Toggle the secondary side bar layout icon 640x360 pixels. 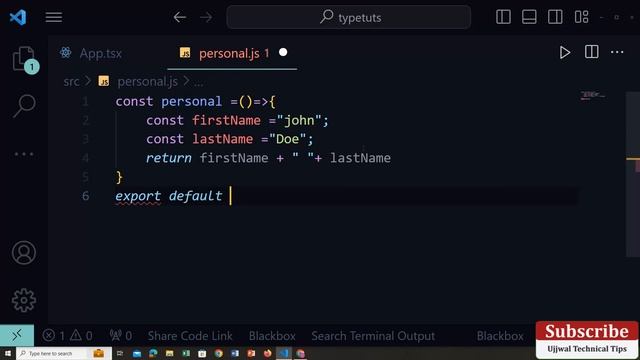[x=555, y=17]
